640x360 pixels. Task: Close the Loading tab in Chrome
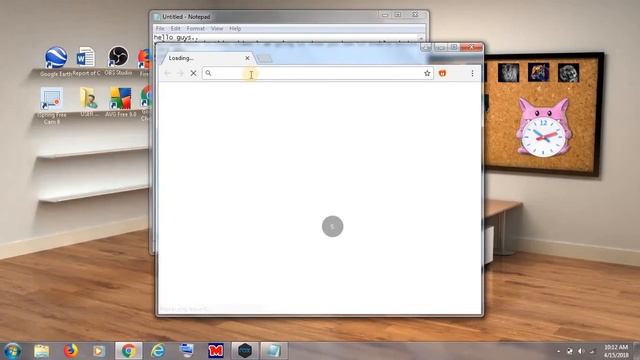point(247,58)
